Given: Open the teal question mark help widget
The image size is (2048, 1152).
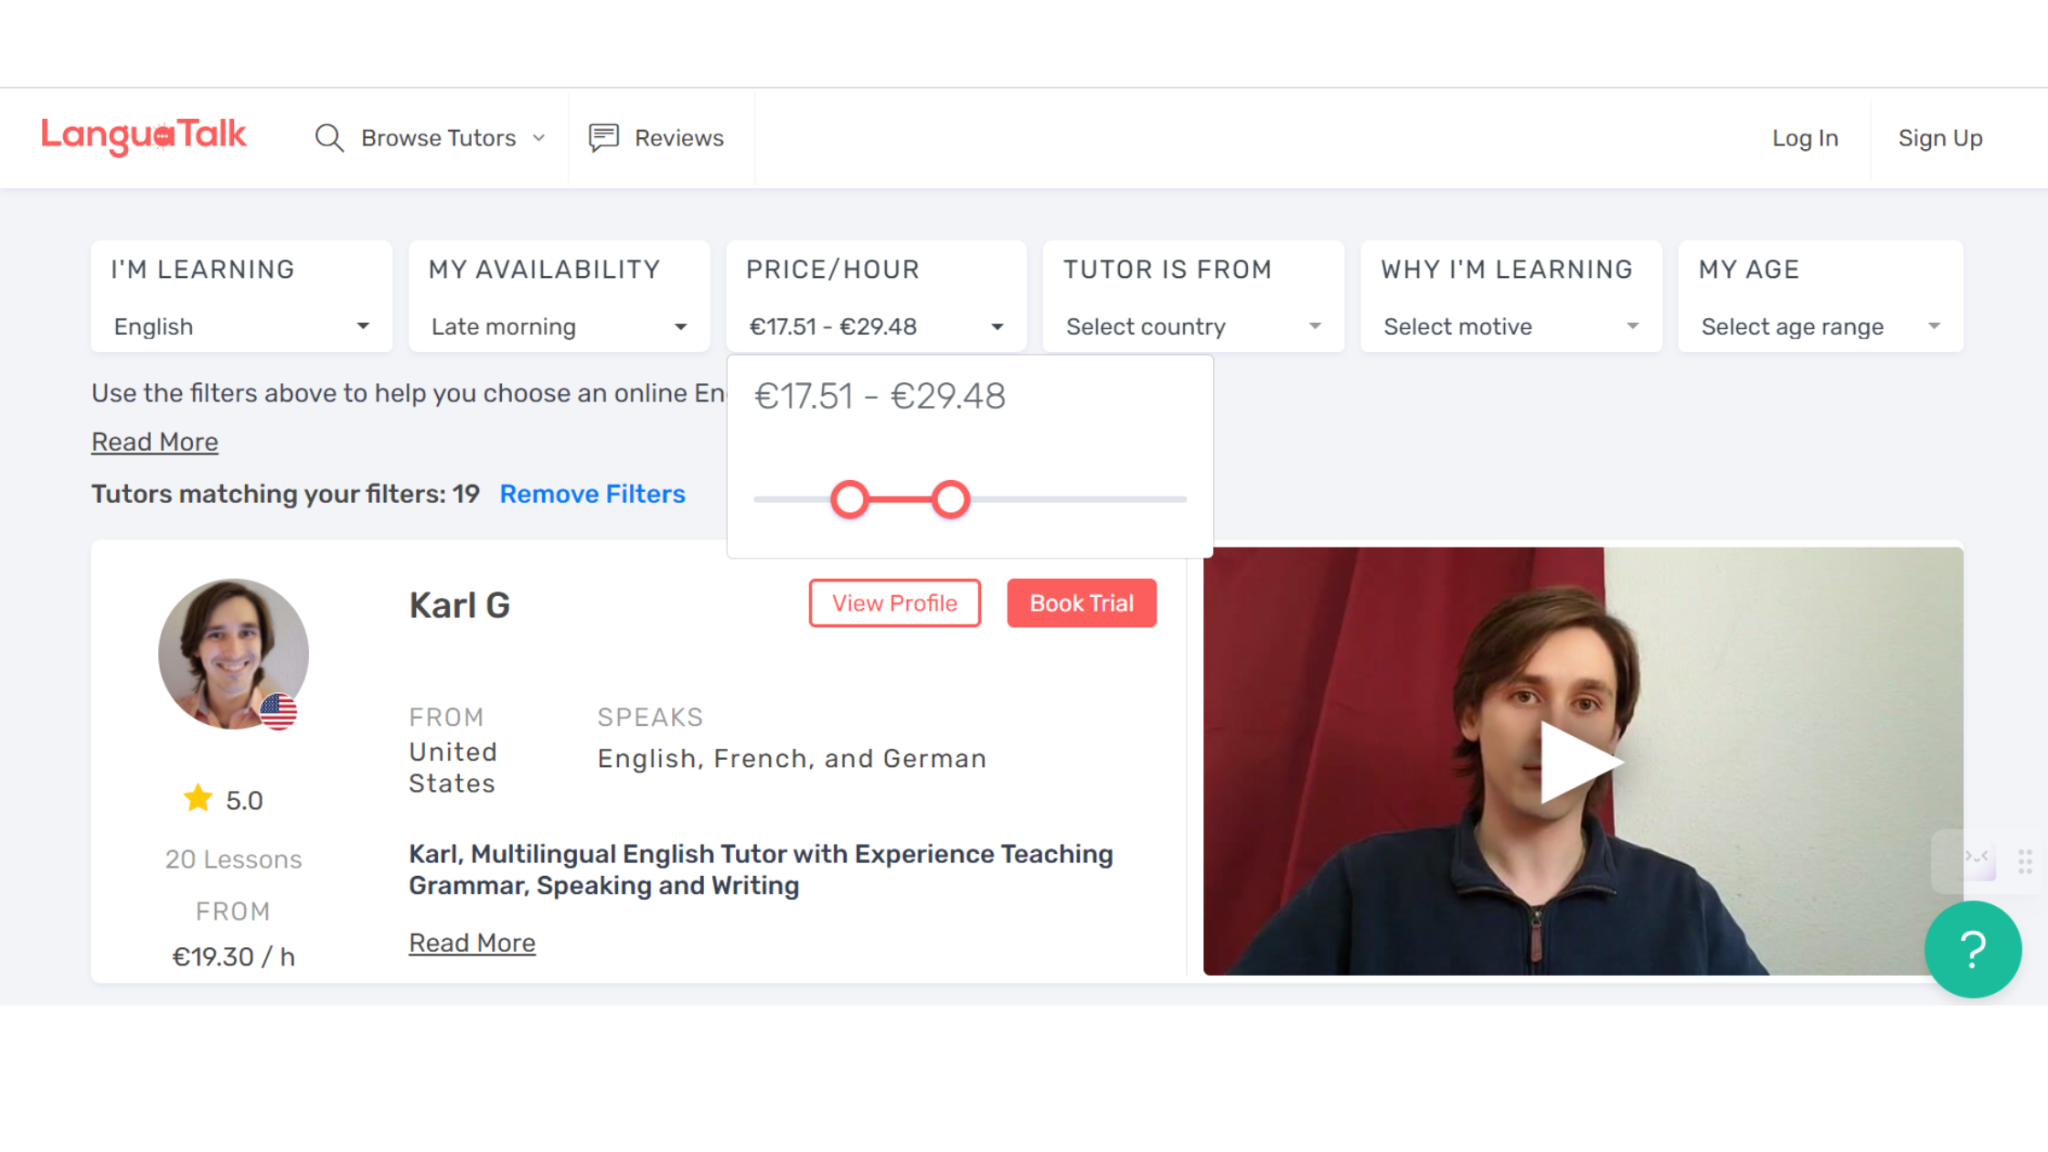Looking at the screenshot, I should point(1972,949).
